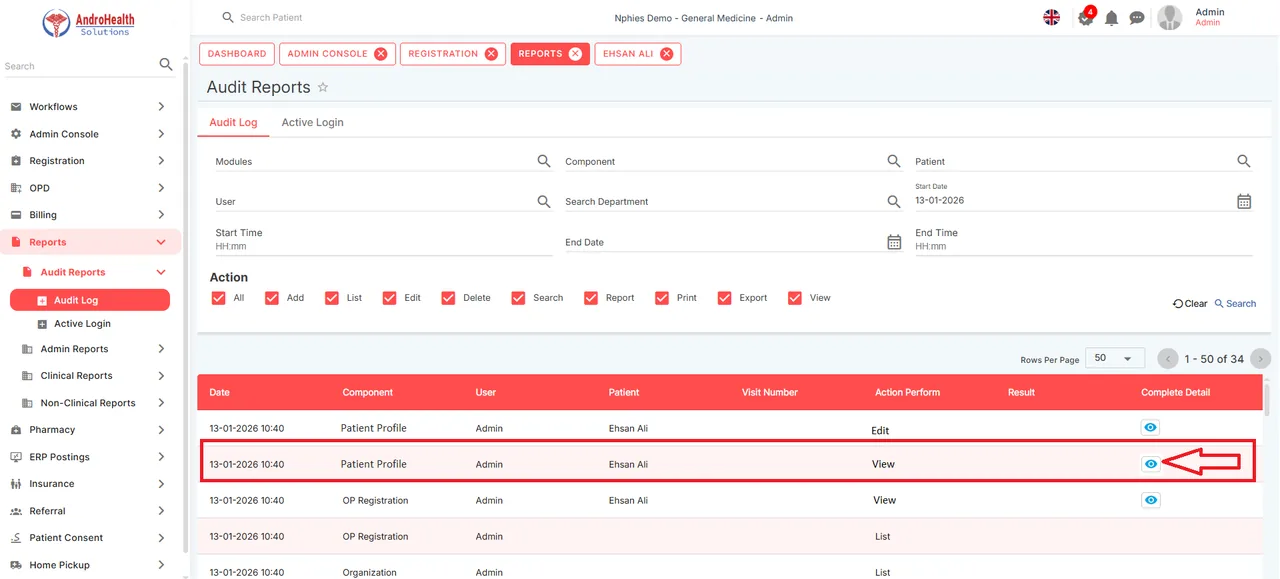
Task: Expand the OPD sidebar menu
Action: 161,188
